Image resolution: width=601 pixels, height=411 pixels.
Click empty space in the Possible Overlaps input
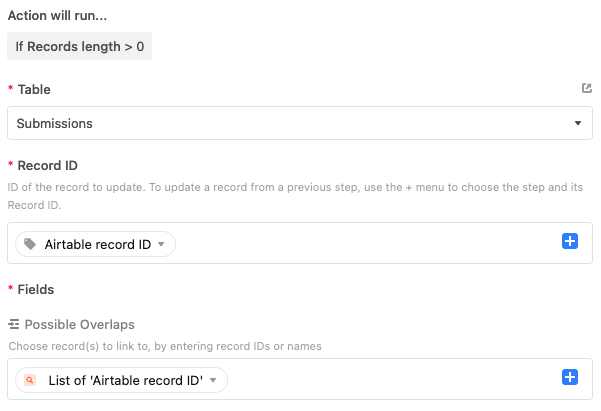[x=390, y=380]
